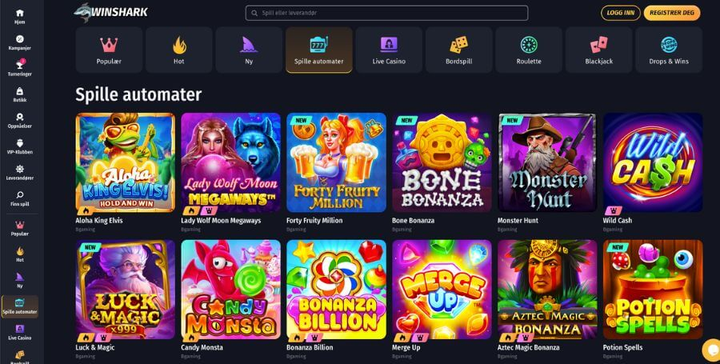The image size is (720, 364).
Task: Open the VIP-Klubben sidebar icon
Action: (x=20, y=143)
